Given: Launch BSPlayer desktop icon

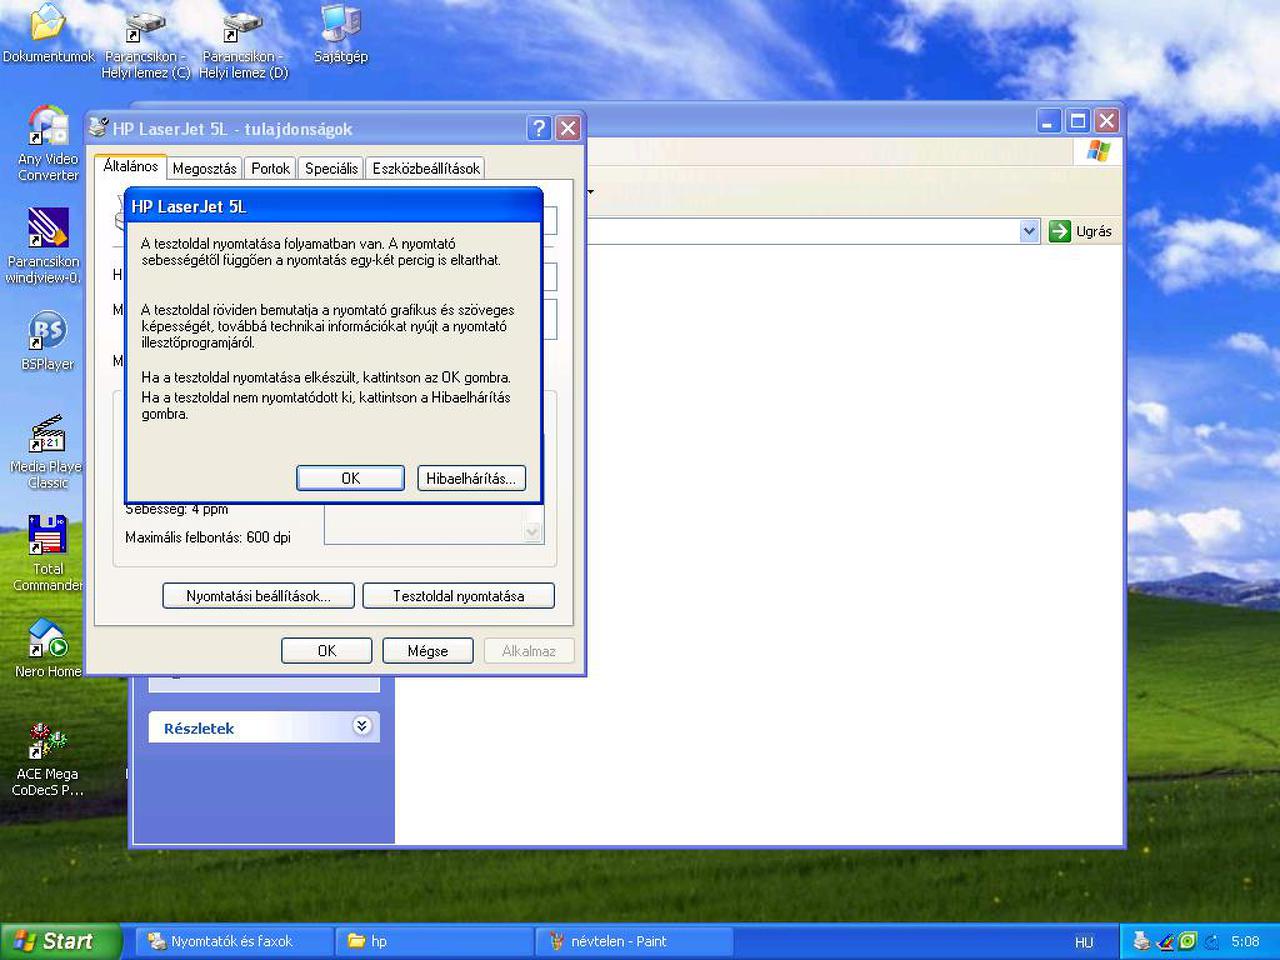Looking at the screenshot, I should pyautogui.click(x=47, y=332).
